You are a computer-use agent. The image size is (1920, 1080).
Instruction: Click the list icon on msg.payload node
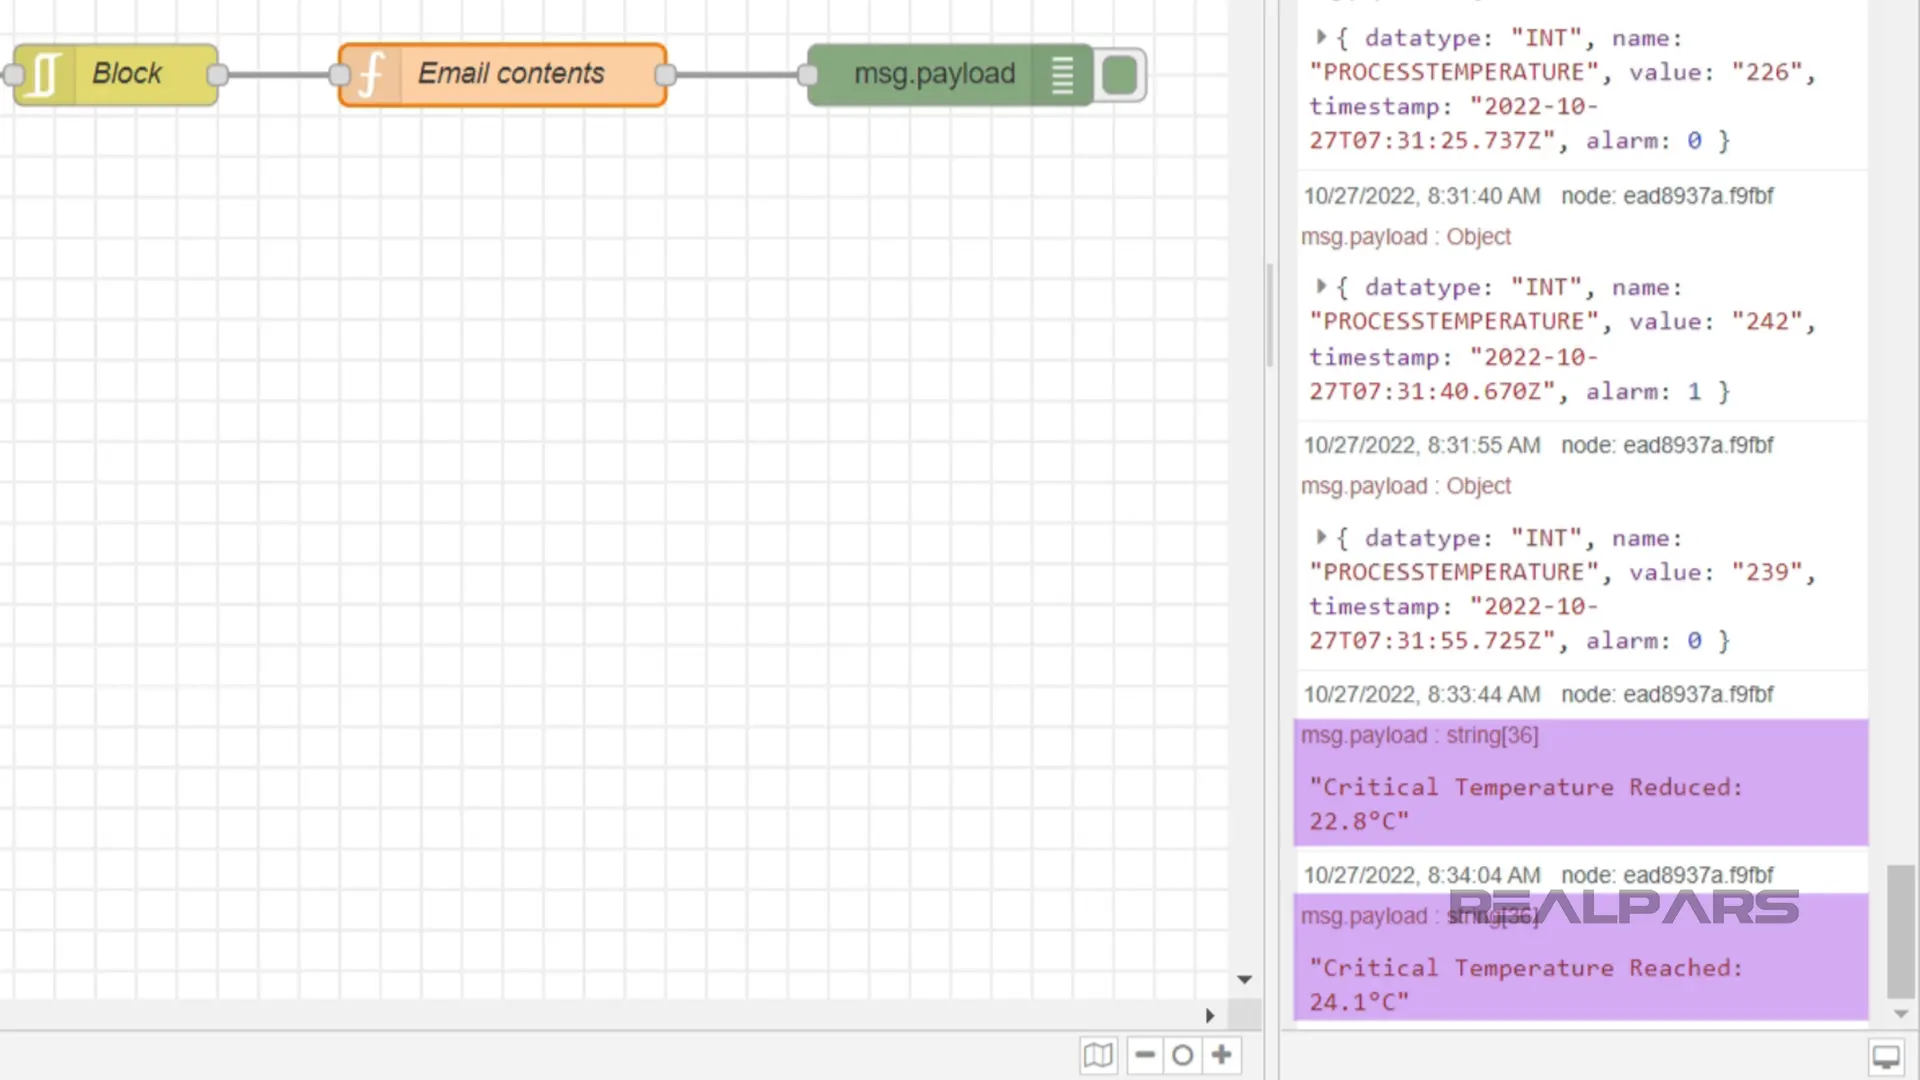click(1062, 75)
